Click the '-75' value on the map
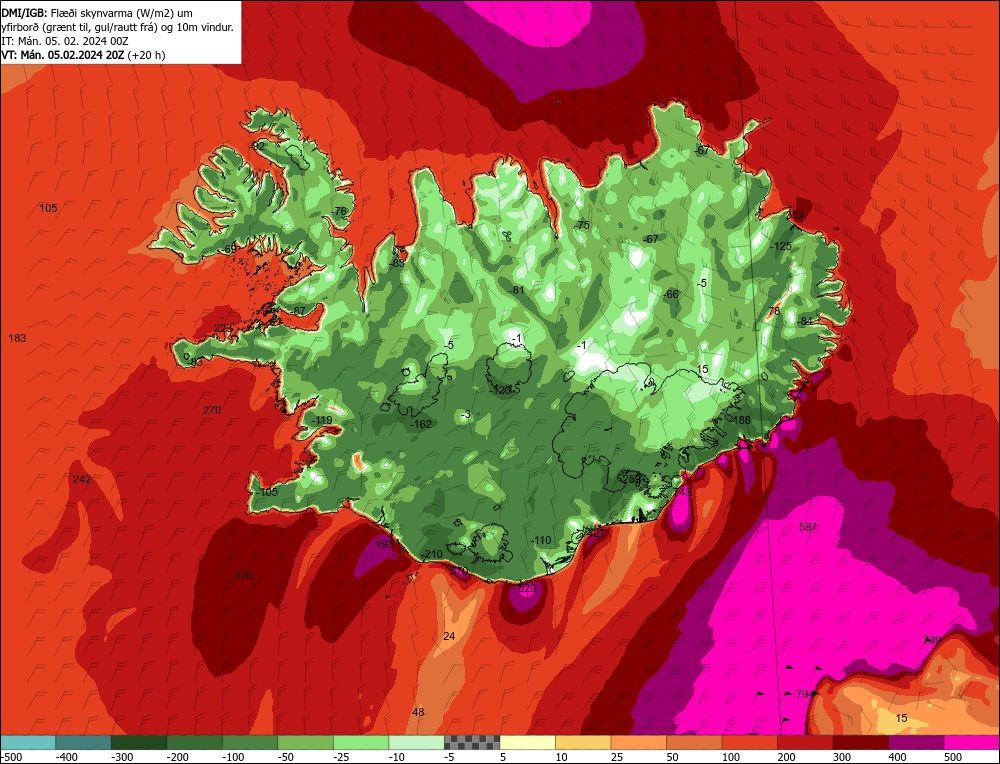 pyautogui.click(x=581, y=225)
